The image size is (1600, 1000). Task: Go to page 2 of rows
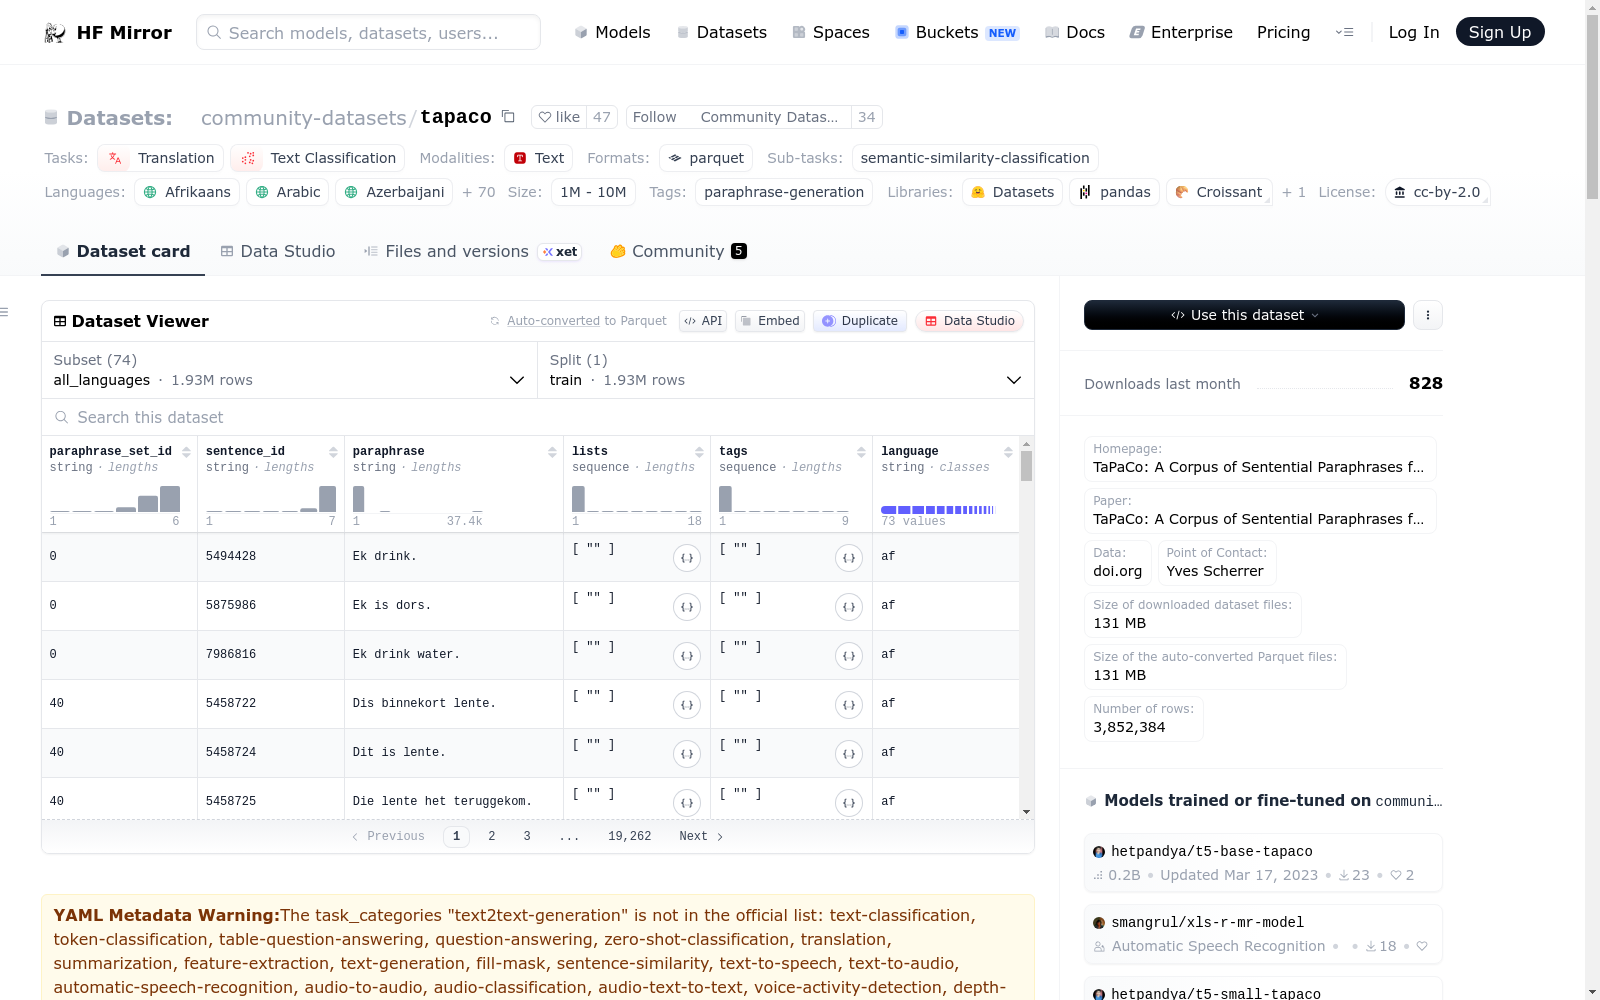pyautogui.click(x=492, y=837)
